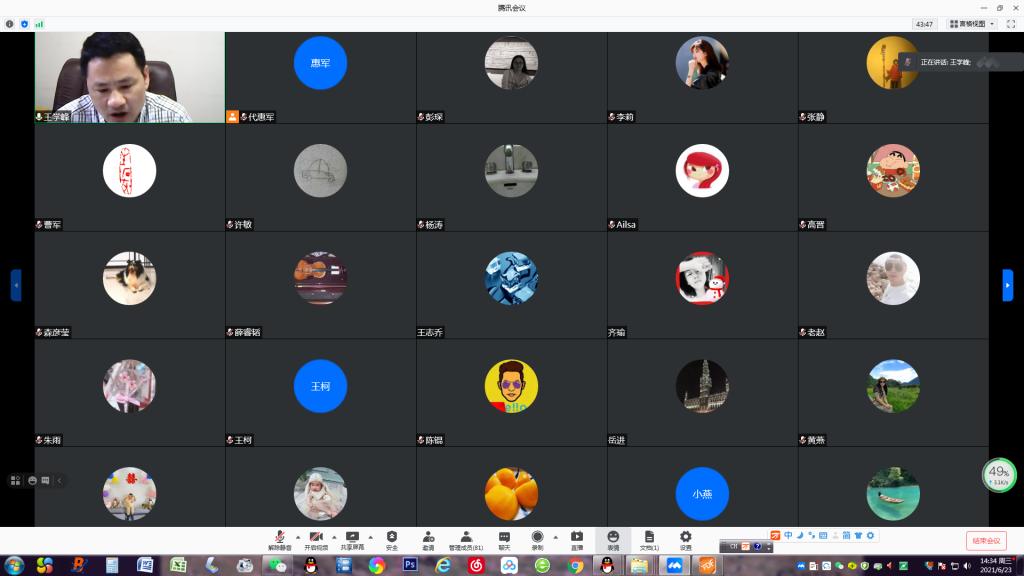
Task: Click the meeting info icon at top-left
Action: pyautogui.click(x=10, y=23)
